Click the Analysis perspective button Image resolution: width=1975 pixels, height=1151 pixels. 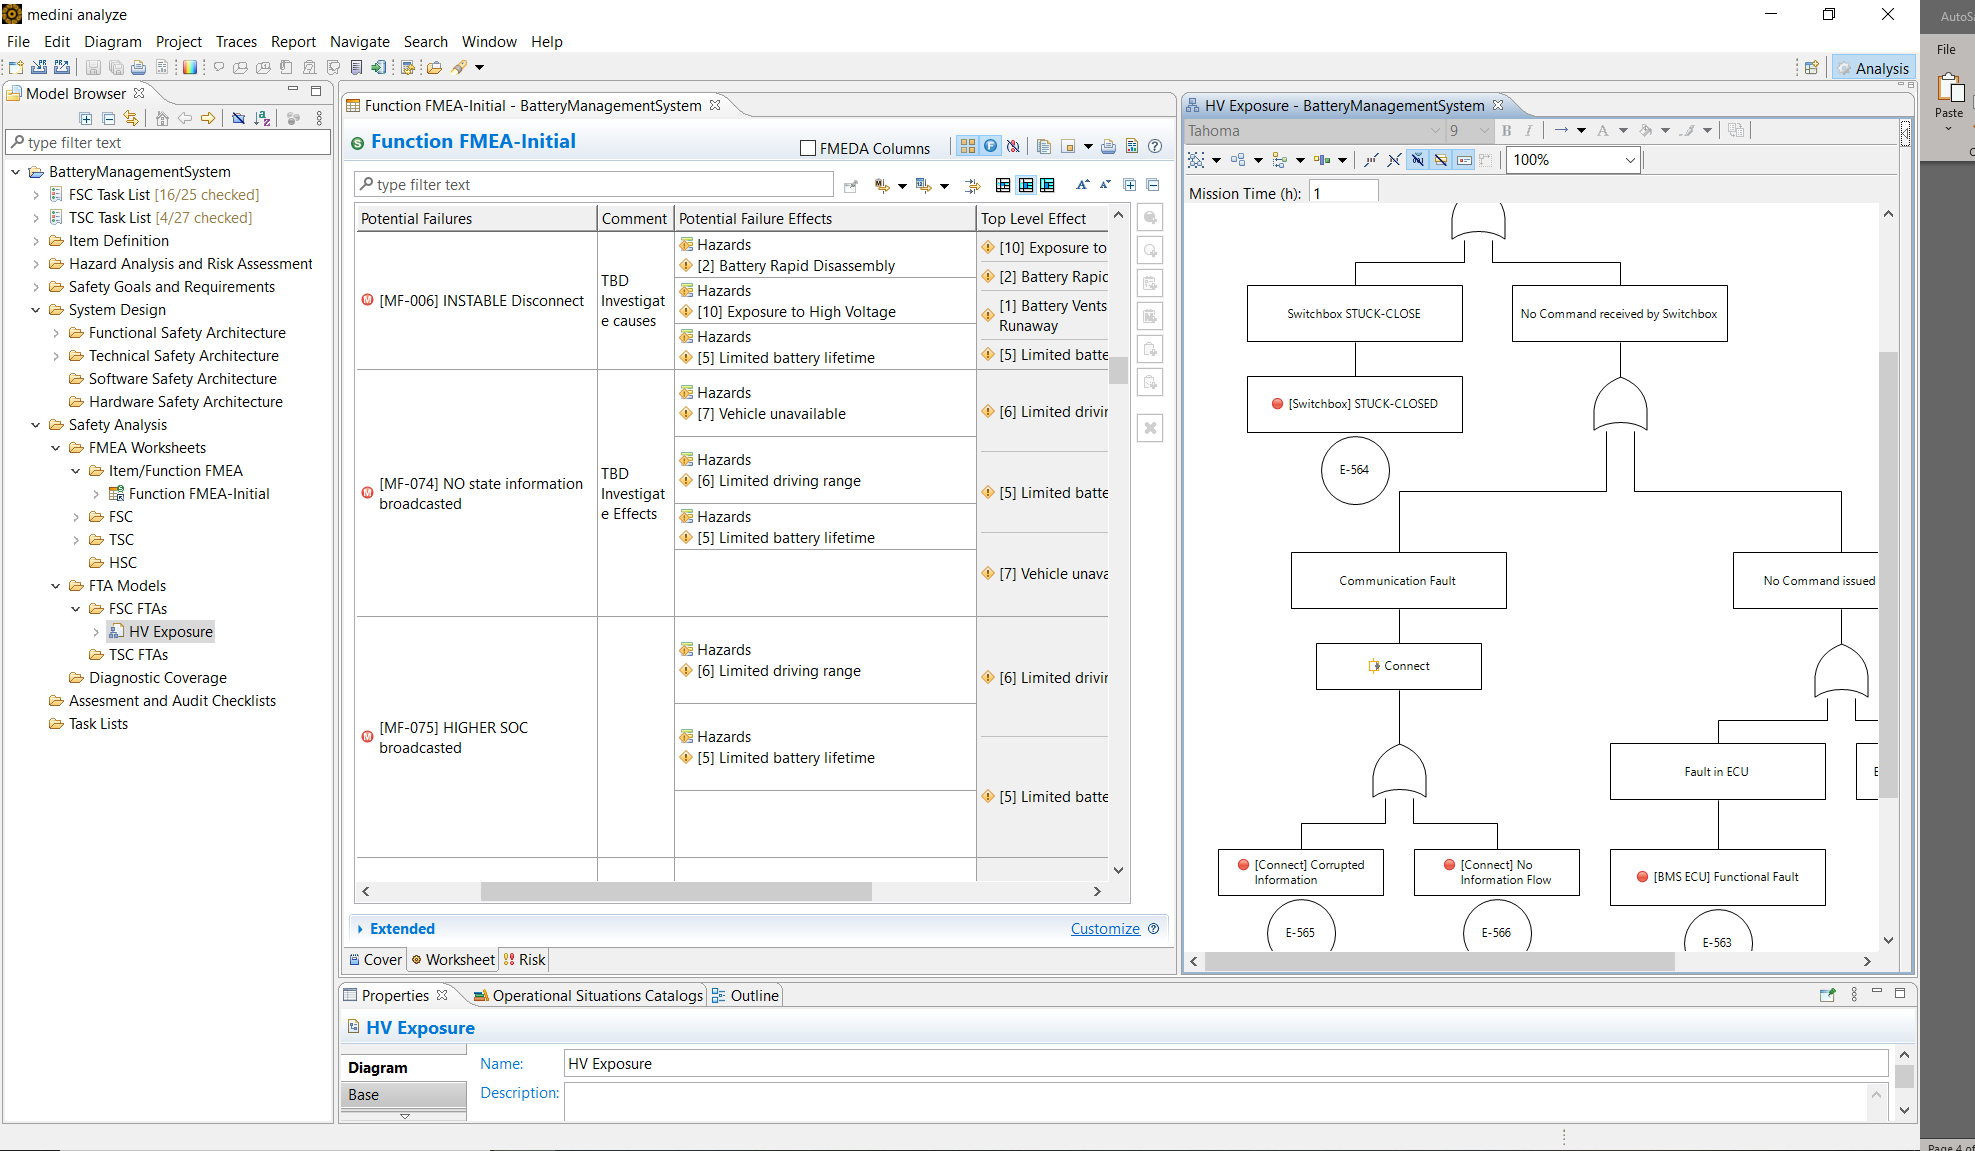[x=1873, y=68]
